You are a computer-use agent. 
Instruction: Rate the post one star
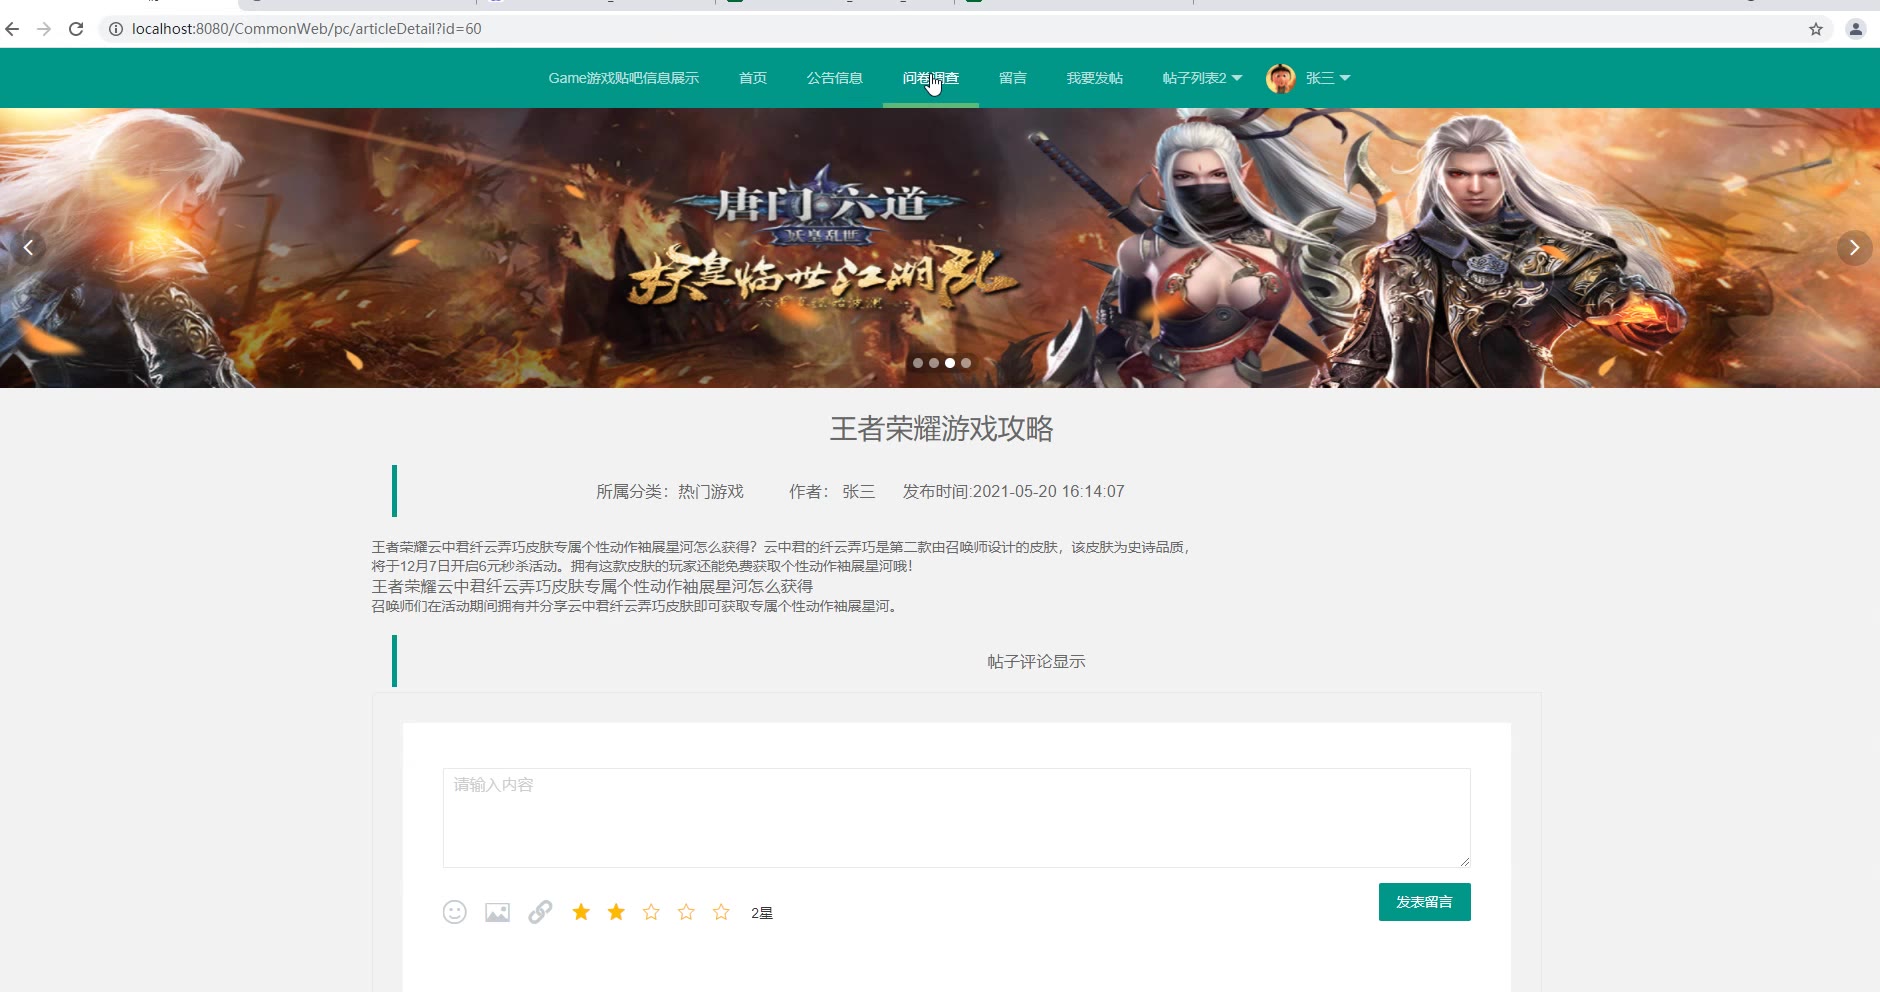581,912
